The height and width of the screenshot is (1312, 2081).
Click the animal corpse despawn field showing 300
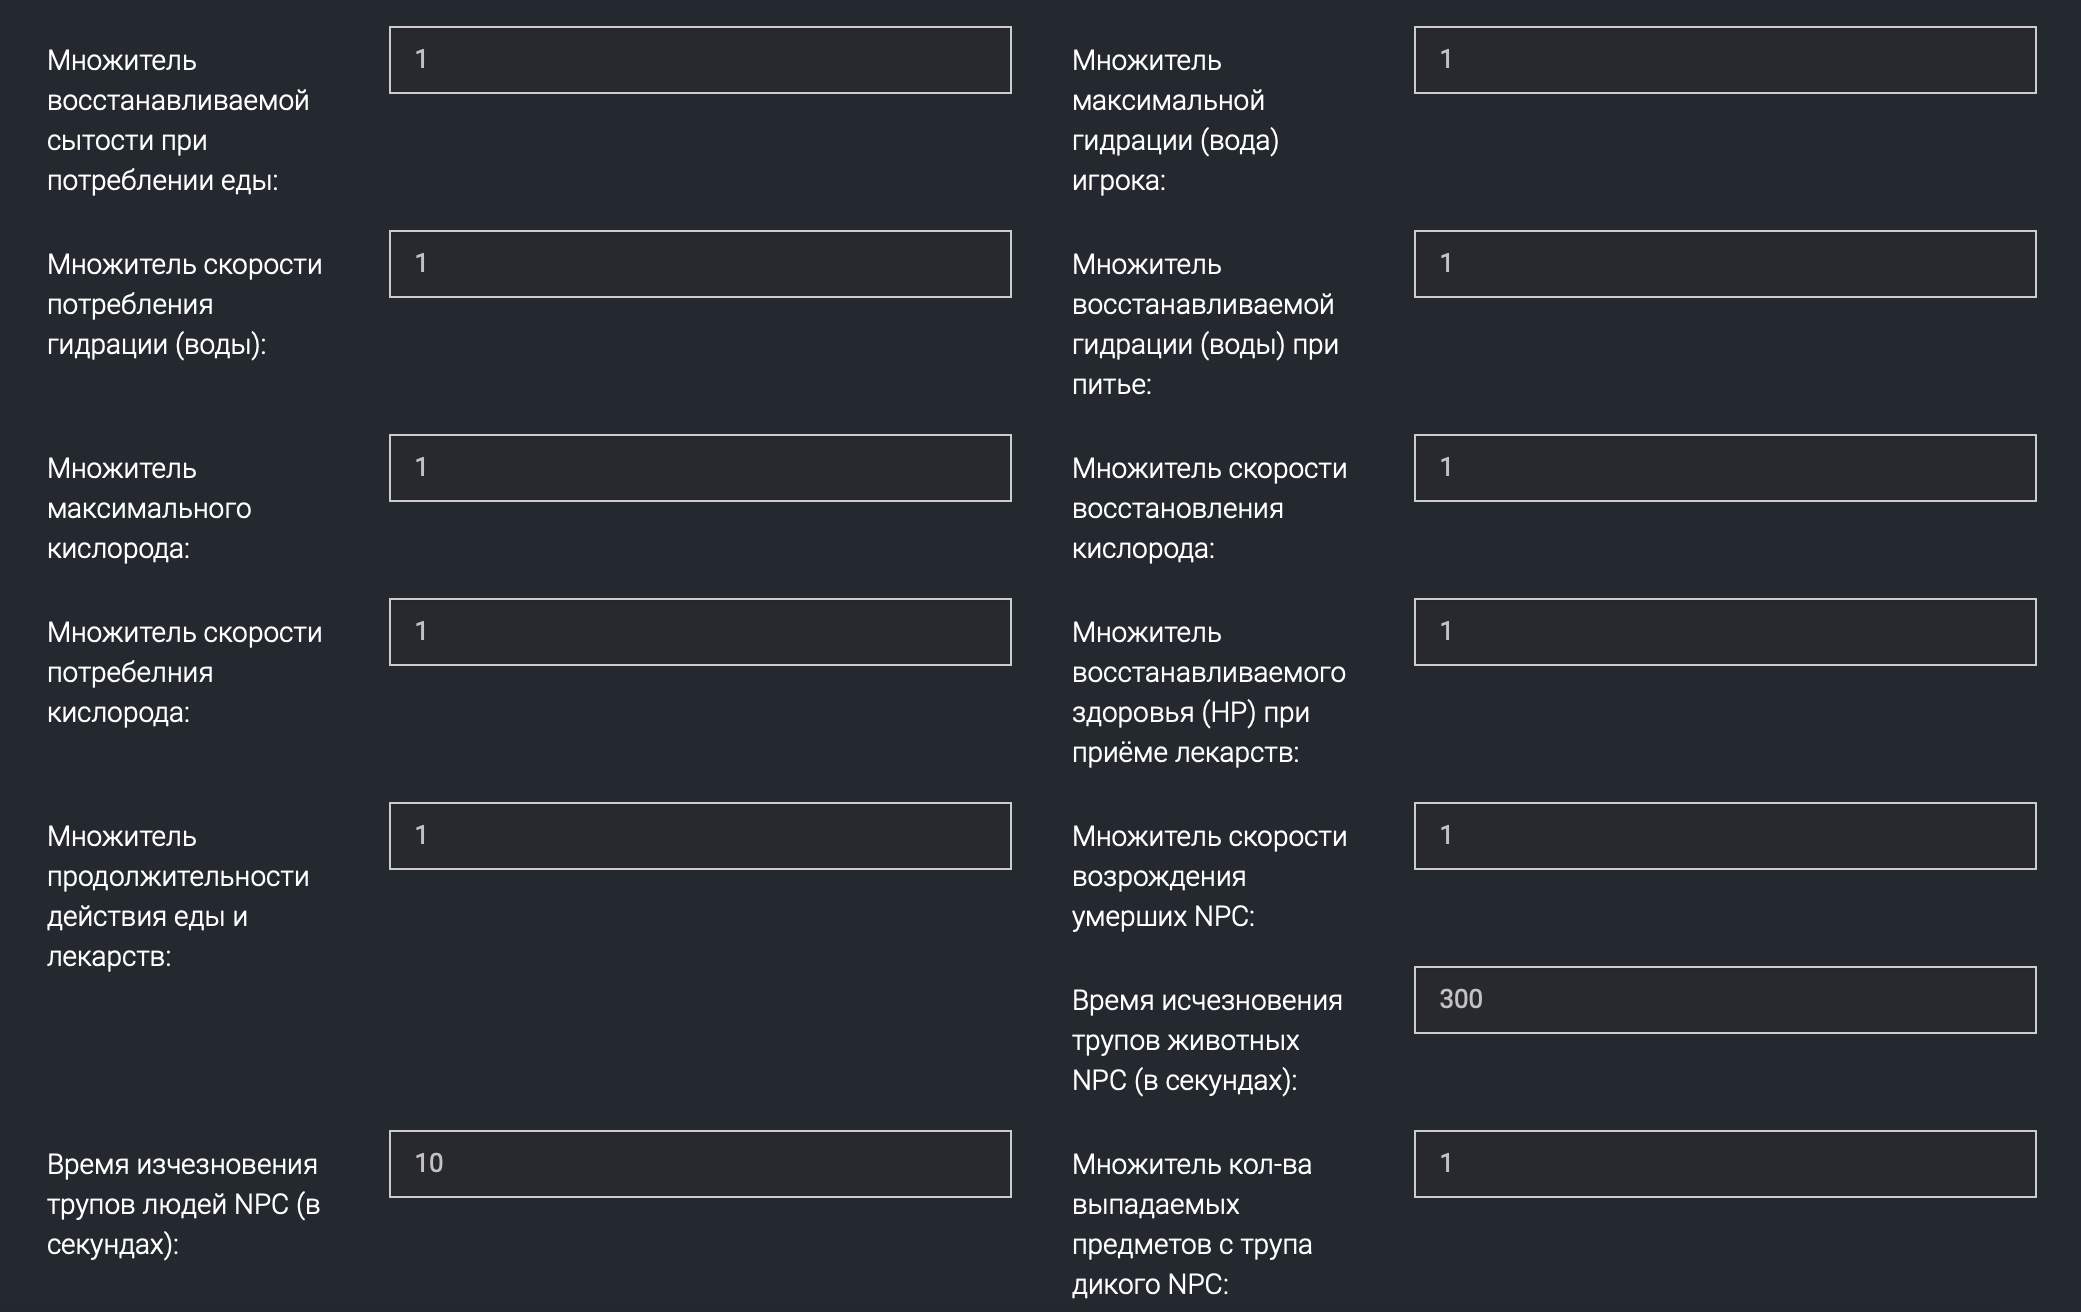(1724, 1000)
